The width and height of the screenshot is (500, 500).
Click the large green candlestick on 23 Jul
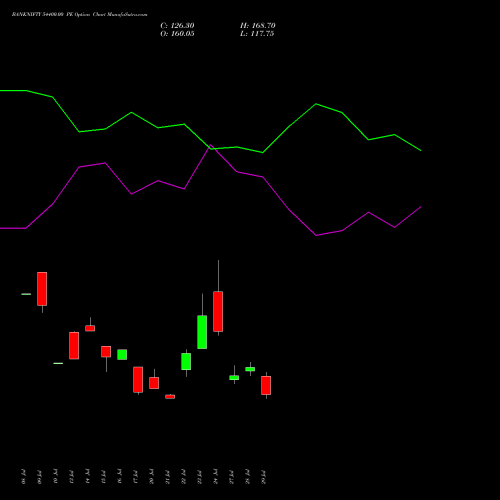tap(202, 332)
